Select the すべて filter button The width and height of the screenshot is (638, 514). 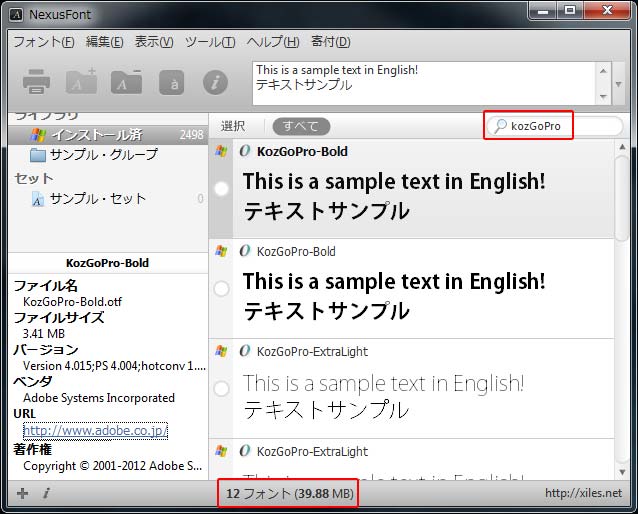click(301, 126)
